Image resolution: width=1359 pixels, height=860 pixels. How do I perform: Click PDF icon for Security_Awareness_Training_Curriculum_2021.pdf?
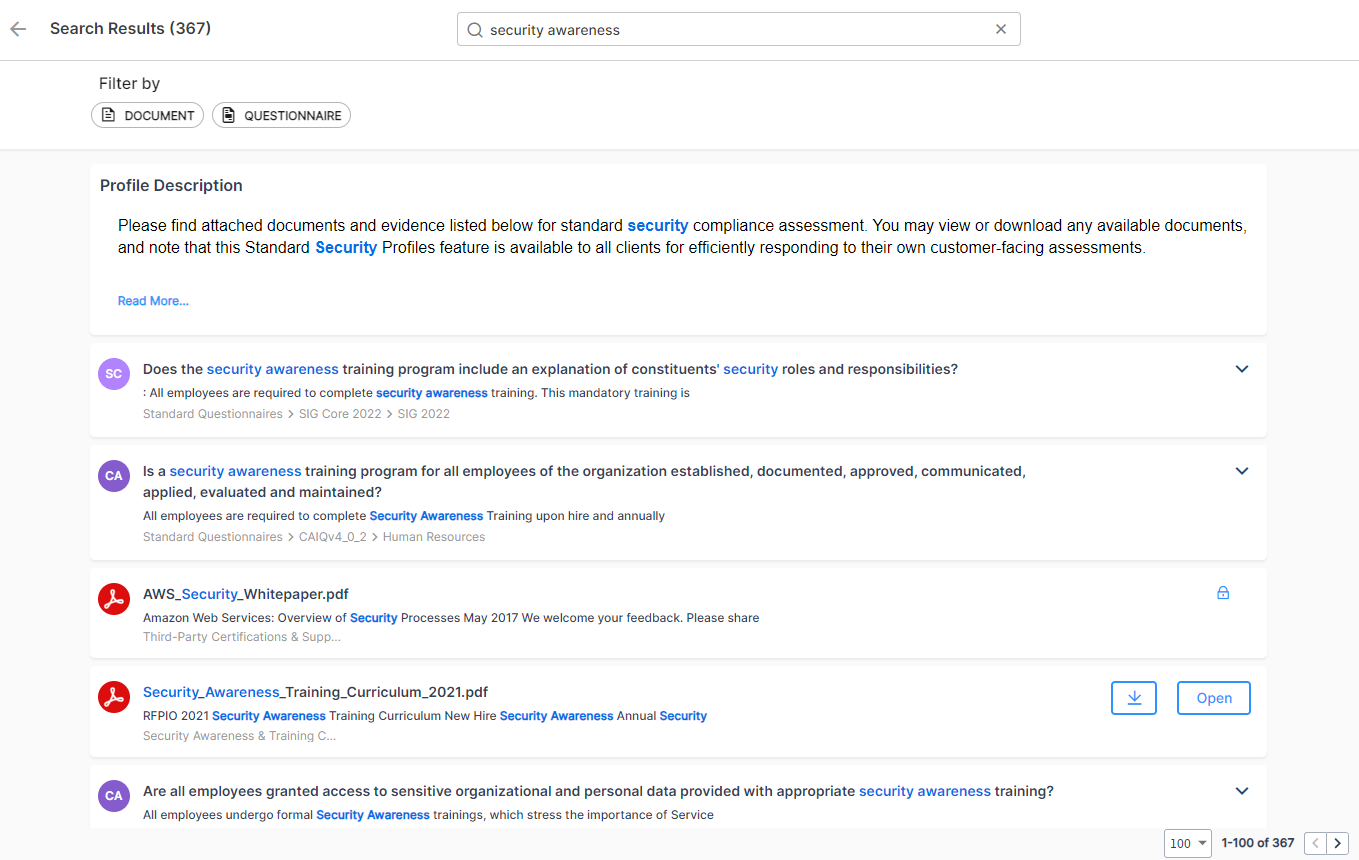[114, 697]
